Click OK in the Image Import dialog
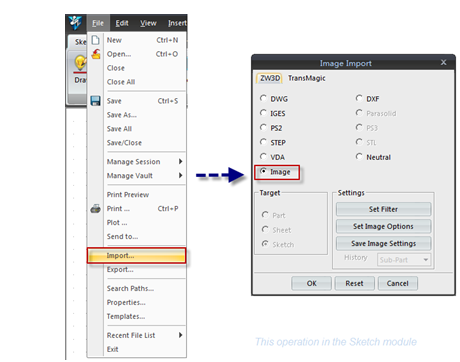The width and height of the screenshot is (460, 362). point(311,283)
